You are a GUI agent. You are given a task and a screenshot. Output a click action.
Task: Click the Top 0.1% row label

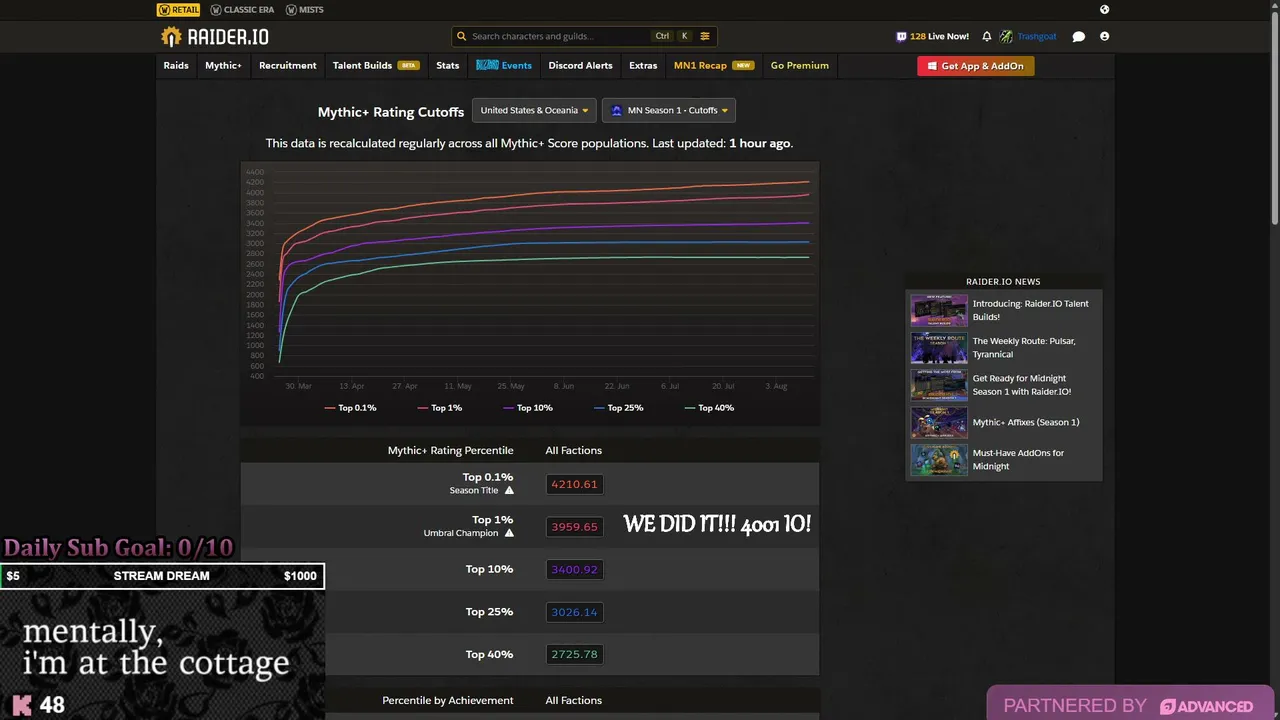coord(488,477)
